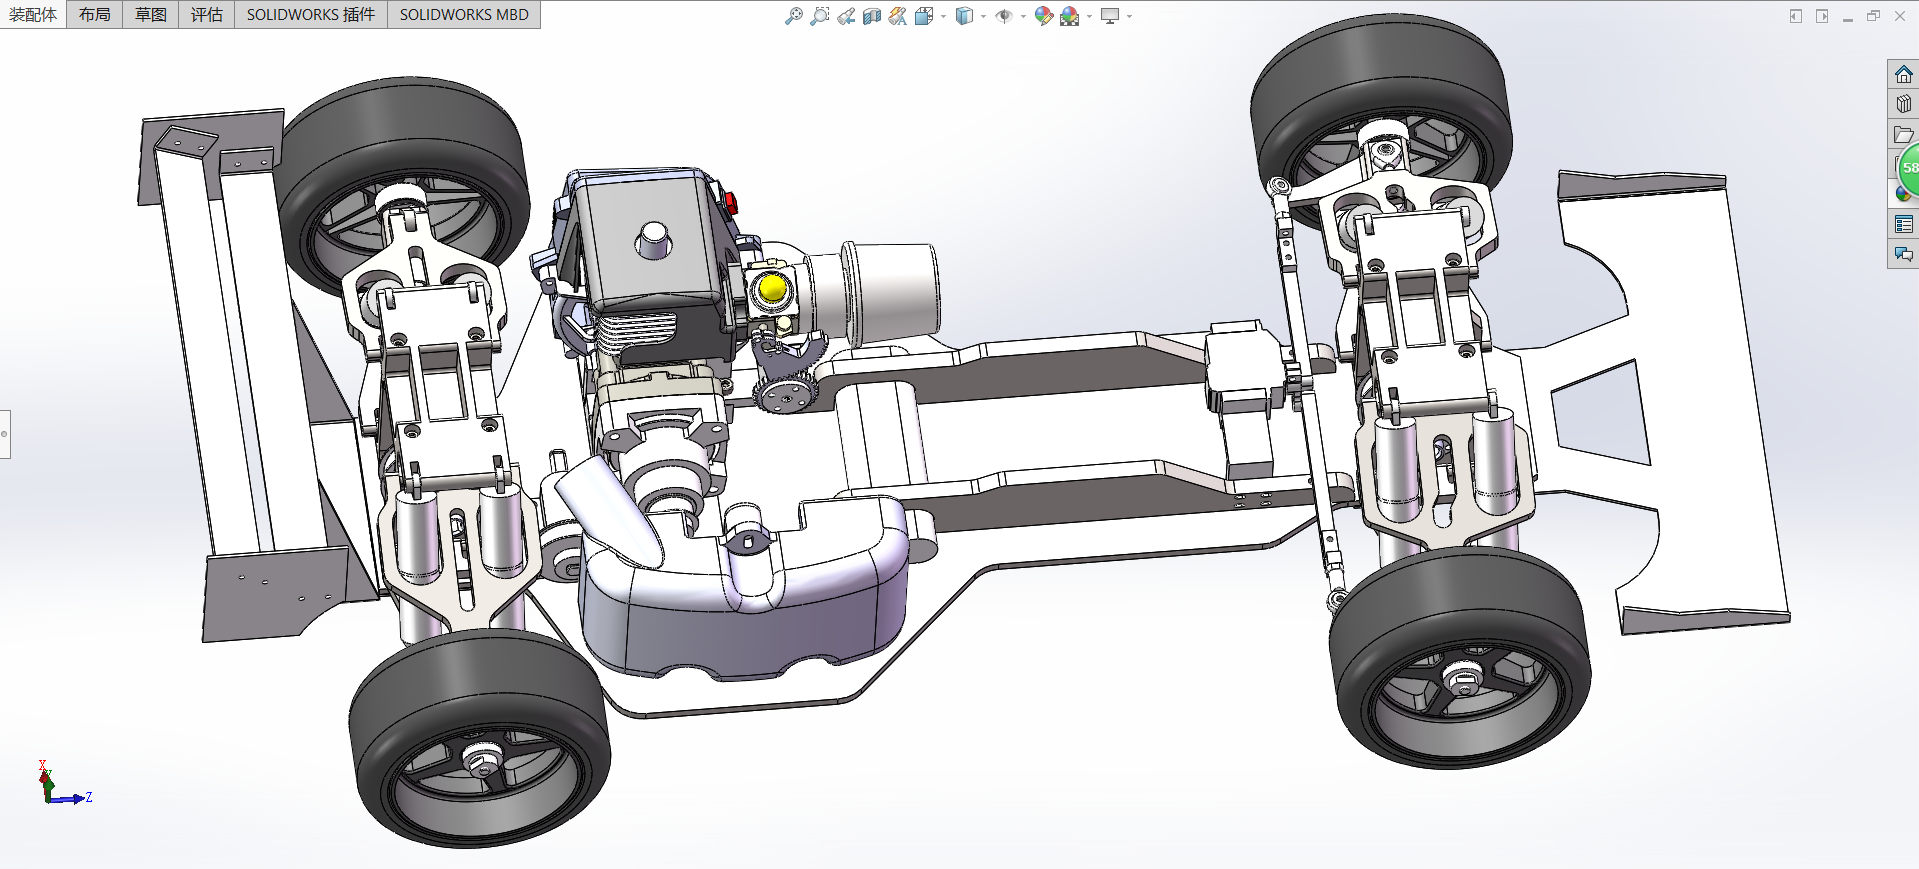Open SOLIDWORKS Resources home in task pane
Image resolution: width=1919 pixels, height=869 pixels.
pos(1903,75)
